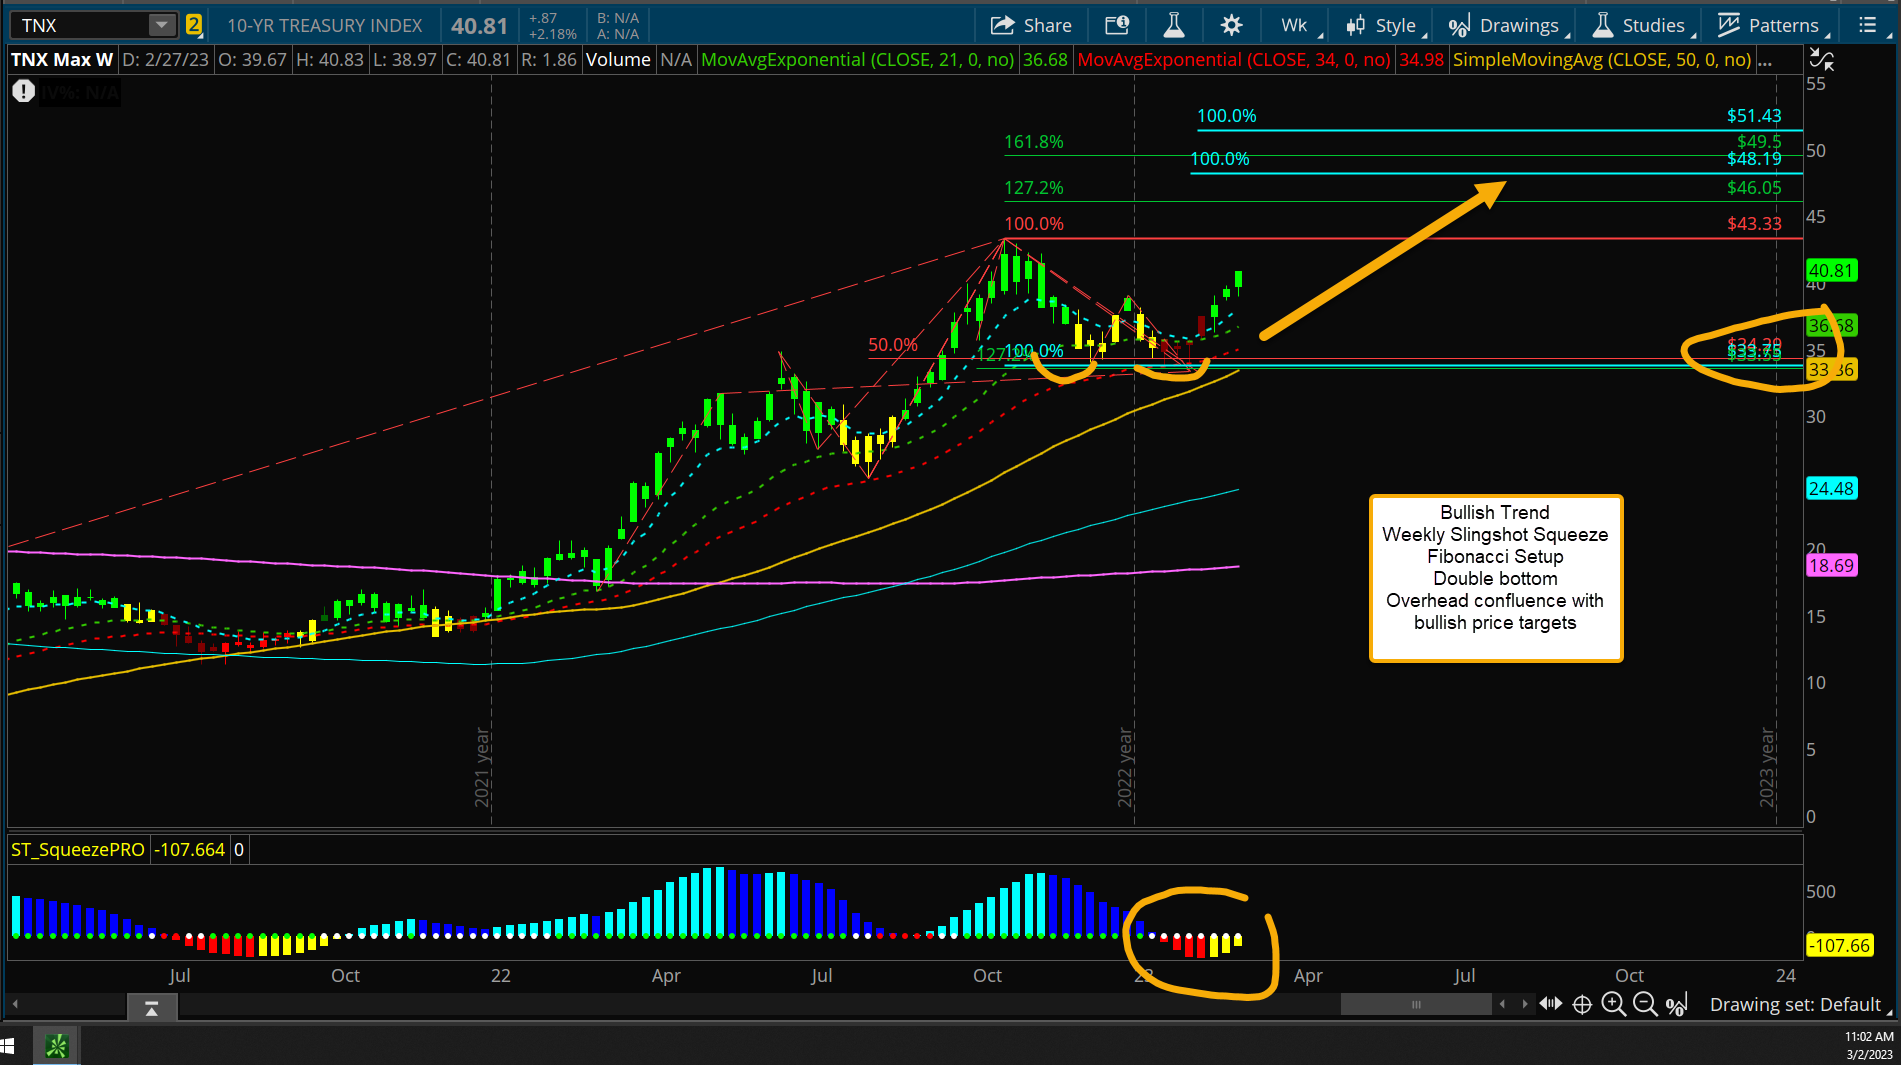Image resolution: width=1901 pixels, height=1065 pixels.
Task: Click the chart alerts notification icon
Action: [x=1116, y=25]
